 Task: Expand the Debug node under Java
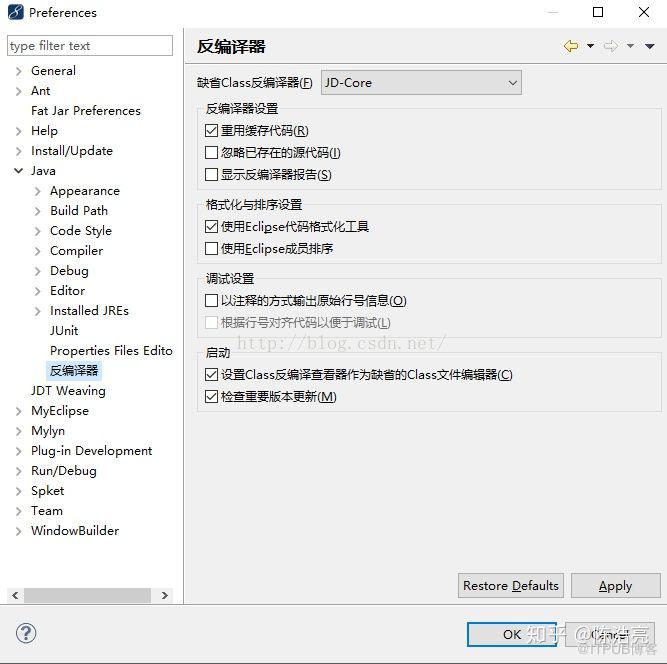pyautogui.click(x=37, y=271)
